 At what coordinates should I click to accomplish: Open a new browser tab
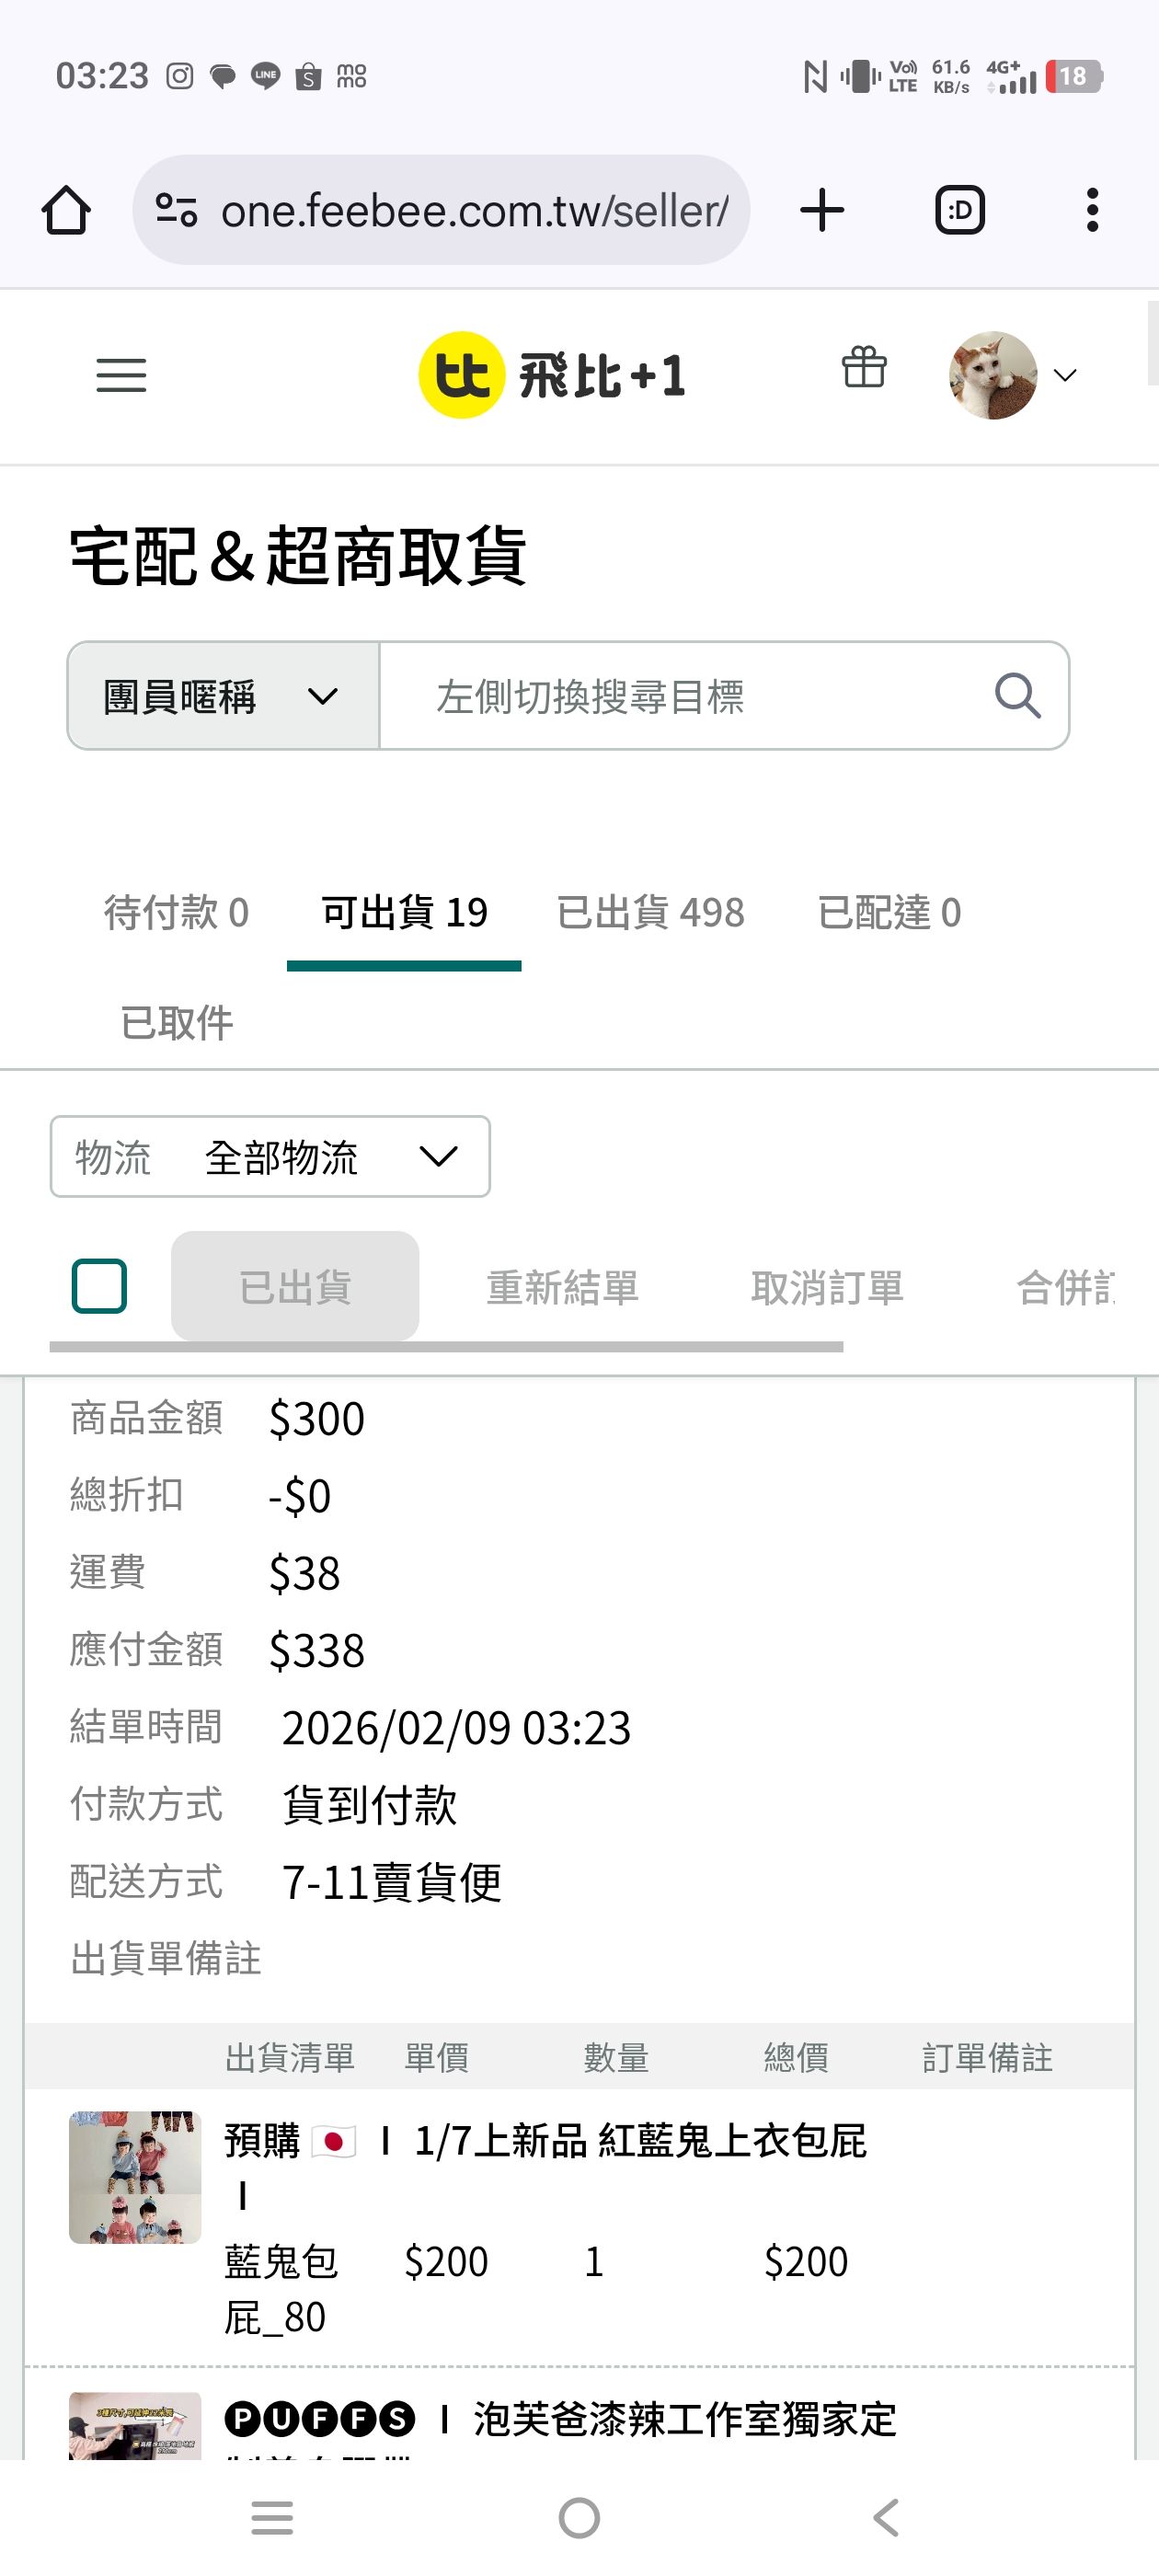822,210
